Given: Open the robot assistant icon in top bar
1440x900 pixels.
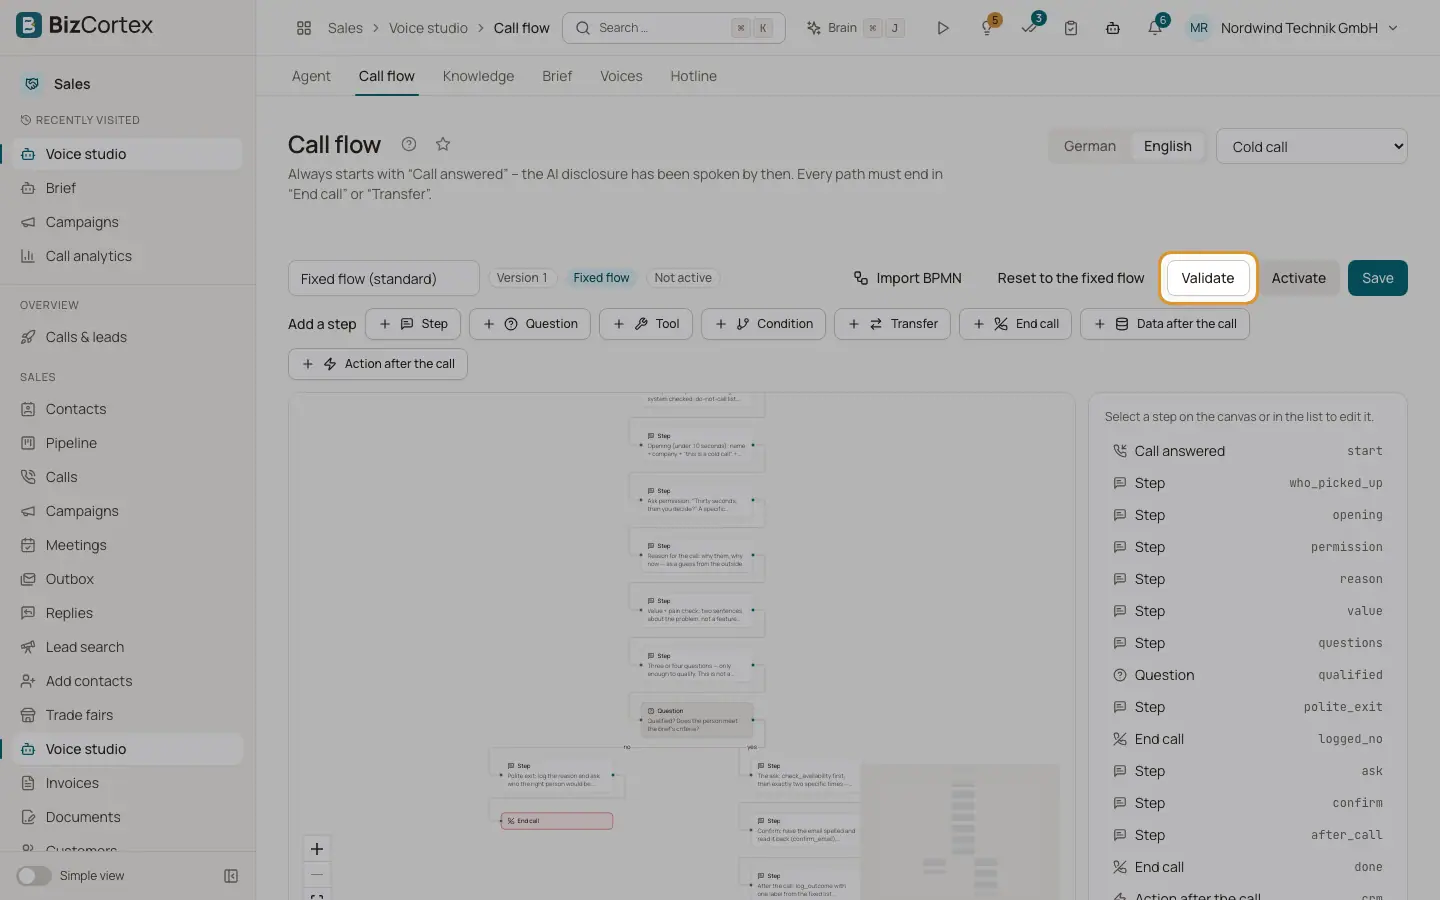Looking at the screenshot, I should pyautogui.click(x=1113, y=28).
